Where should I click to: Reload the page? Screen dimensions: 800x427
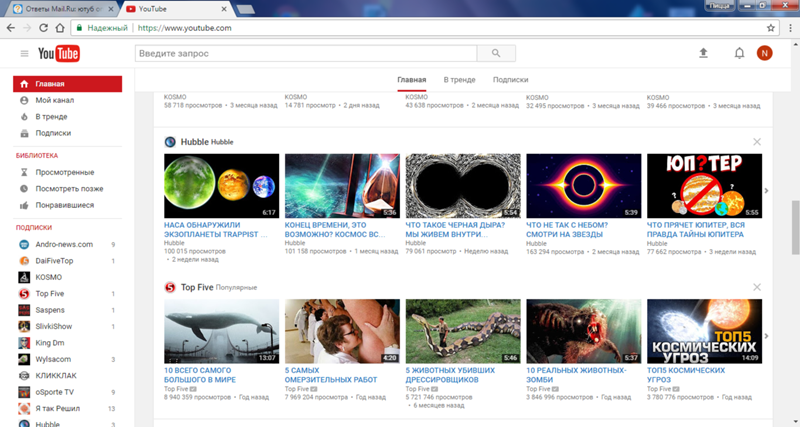pos(43,28)
